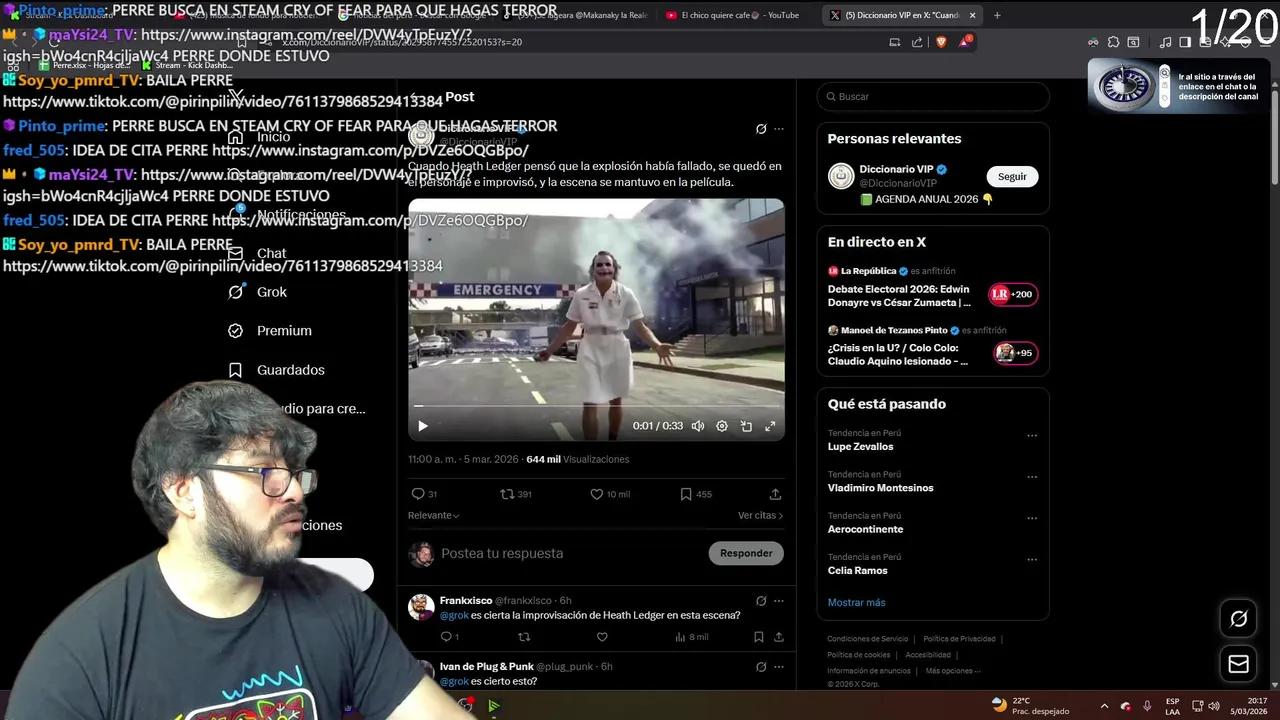This screenshot has width=1280, height=720.
Task: Repost the post with 391 reposts
Action: tap(516, 494)
